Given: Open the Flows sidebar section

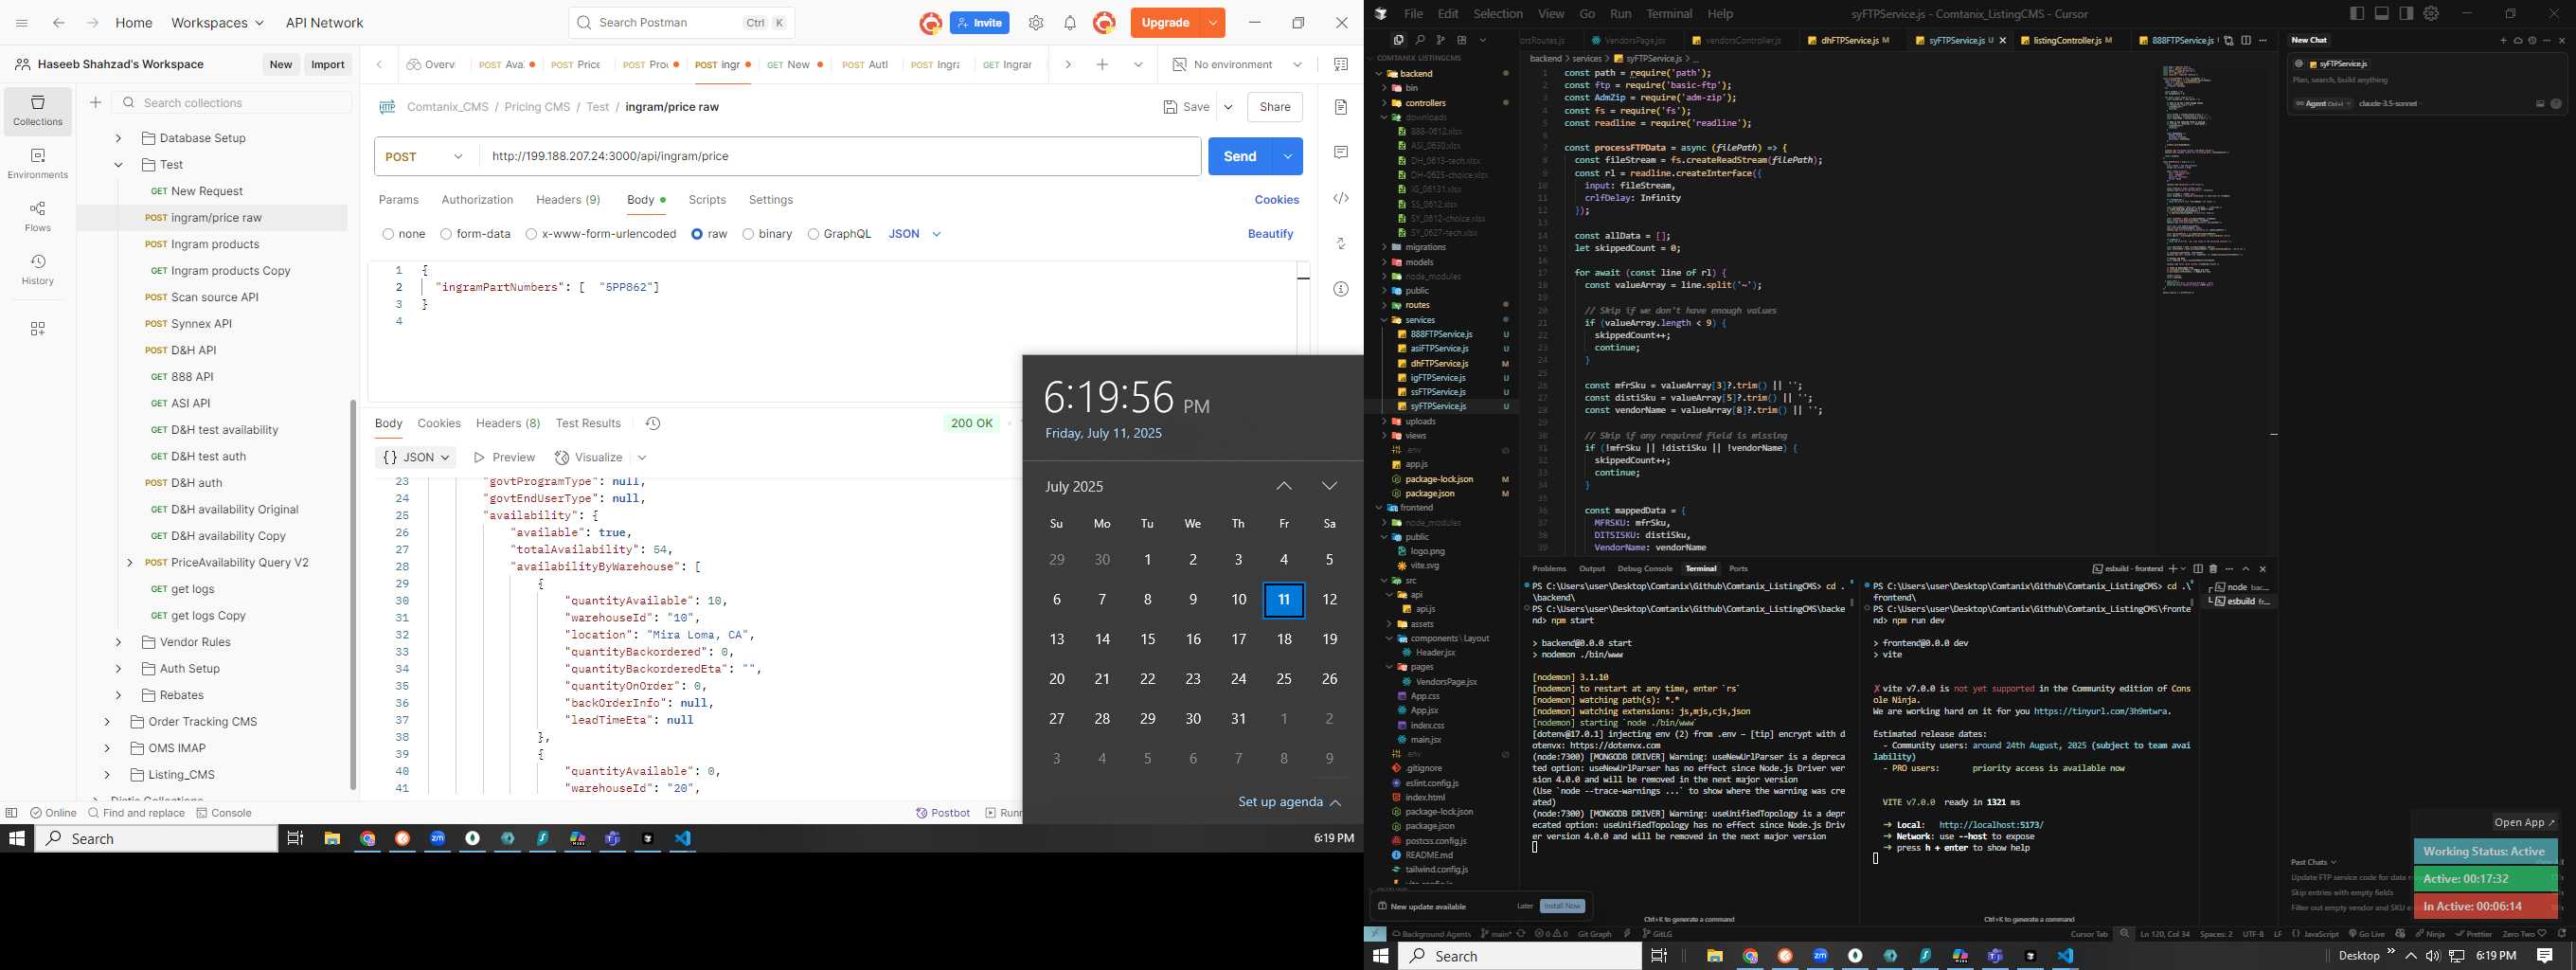Looking at the screenshot, I should pos(38,217).
